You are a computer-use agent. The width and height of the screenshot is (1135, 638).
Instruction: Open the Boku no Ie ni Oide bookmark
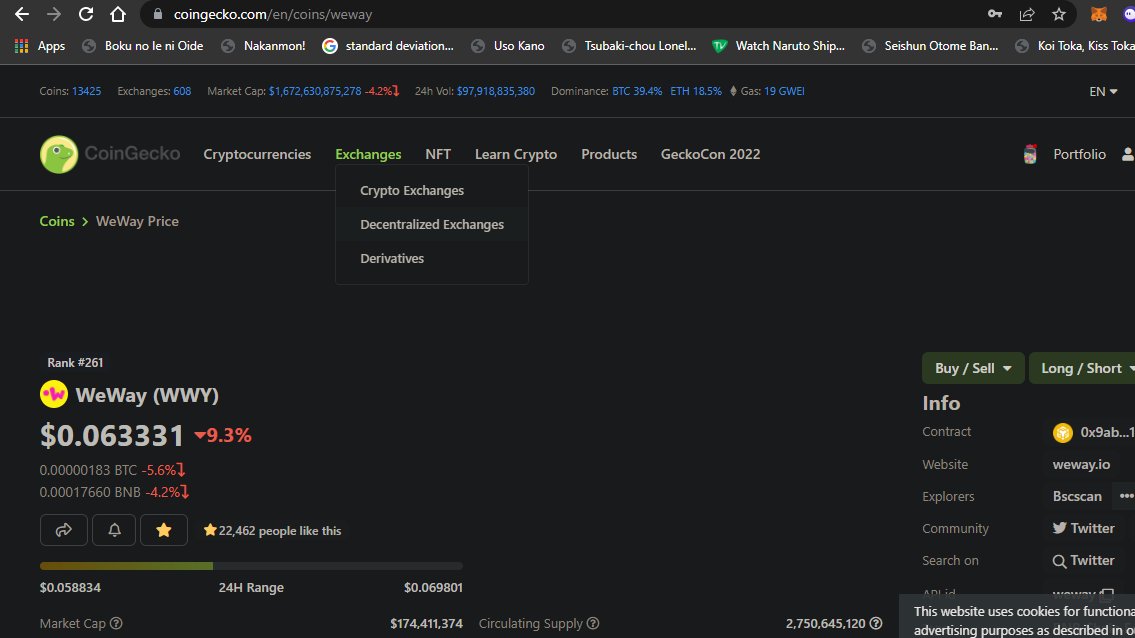143,46
